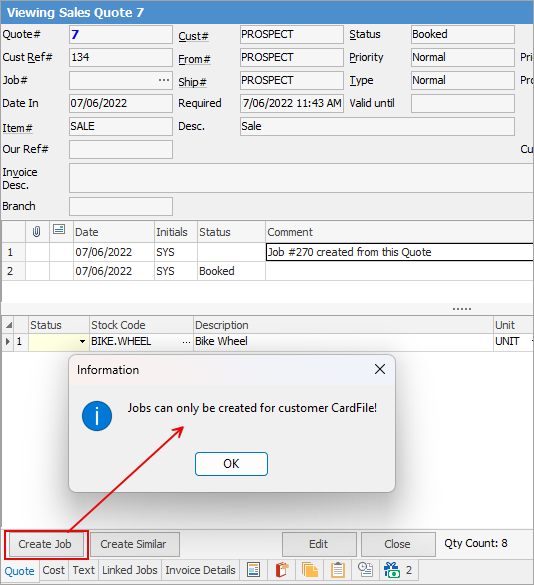The image size is (534, 585).
Task: Open the Job# lookup ellipsis
Action: point(164,80)
